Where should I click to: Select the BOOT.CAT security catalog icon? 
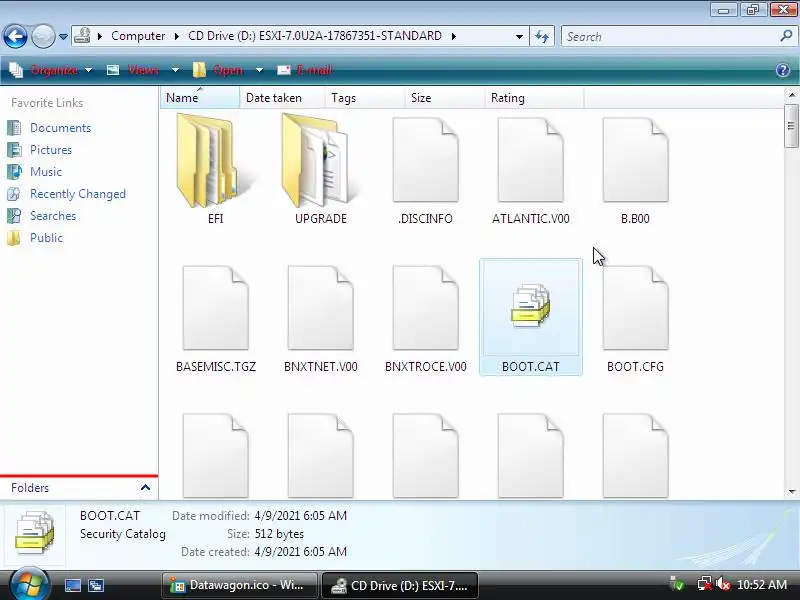pos(531,306)
